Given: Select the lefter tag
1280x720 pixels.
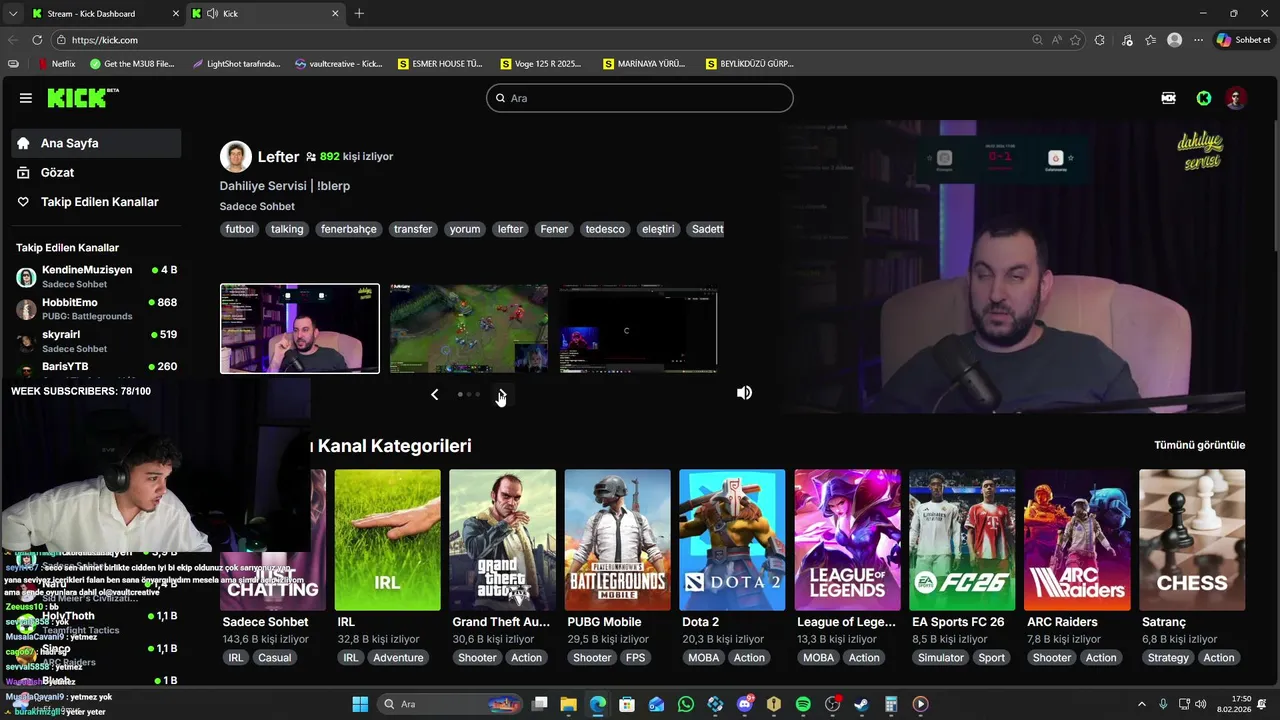Looking at the screenshot, I should (x=510, y=229).
